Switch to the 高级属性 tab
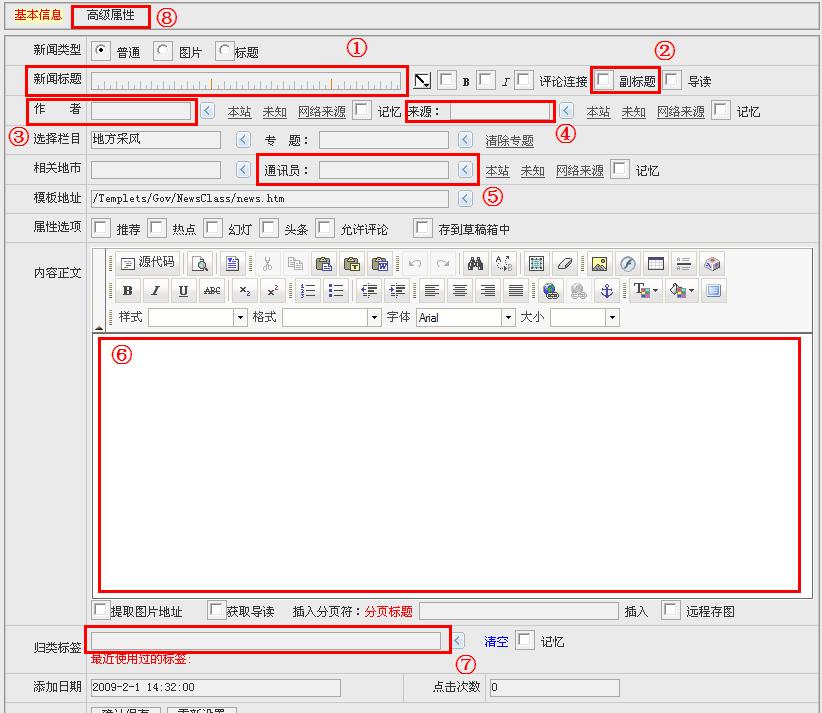Screen dimensions: 822x713 [110, 16]
